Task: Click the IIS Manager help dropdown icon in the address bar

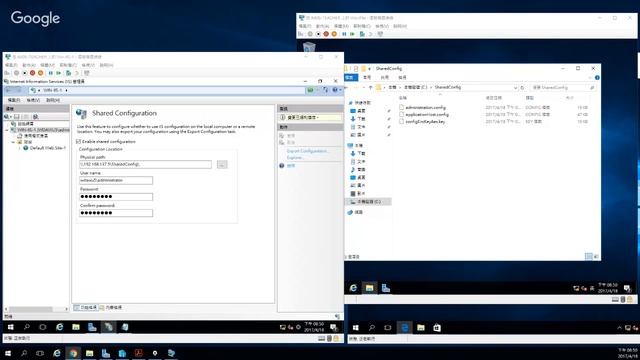Action: point(336,90)
